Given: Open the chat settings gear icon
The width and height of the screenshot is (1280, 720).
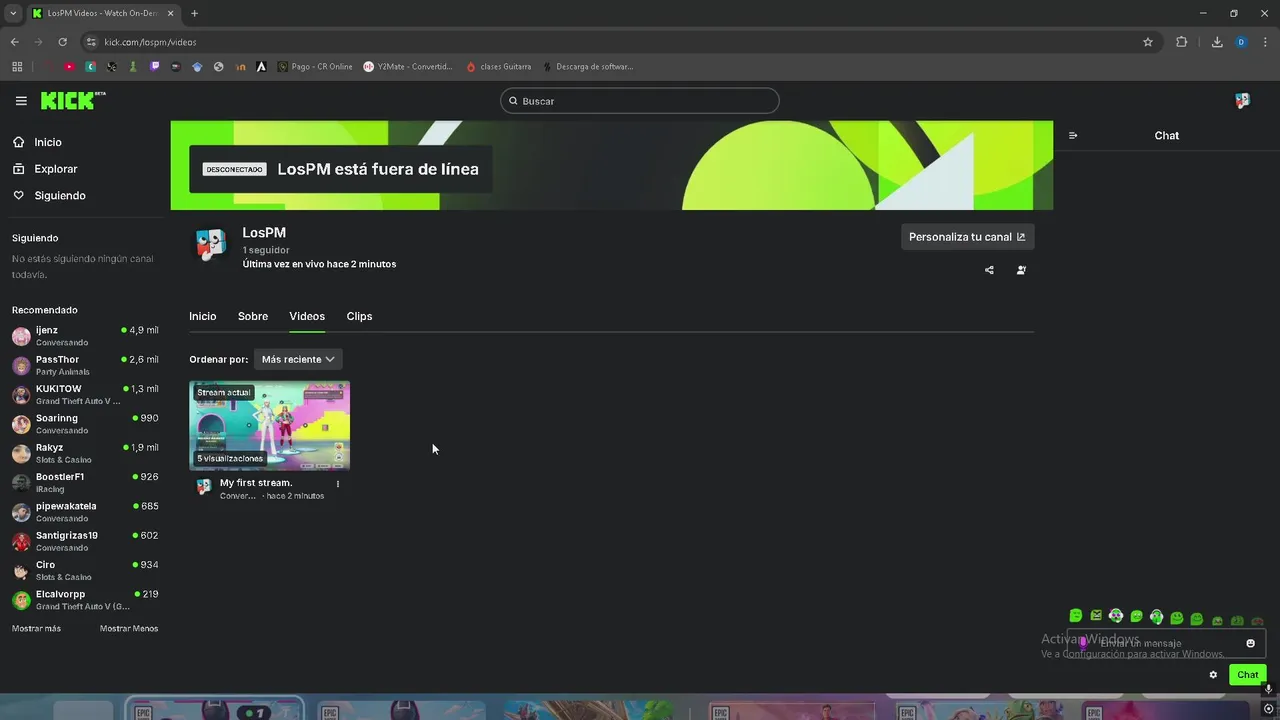Looking at the screenshot, I should point(1213,675).
